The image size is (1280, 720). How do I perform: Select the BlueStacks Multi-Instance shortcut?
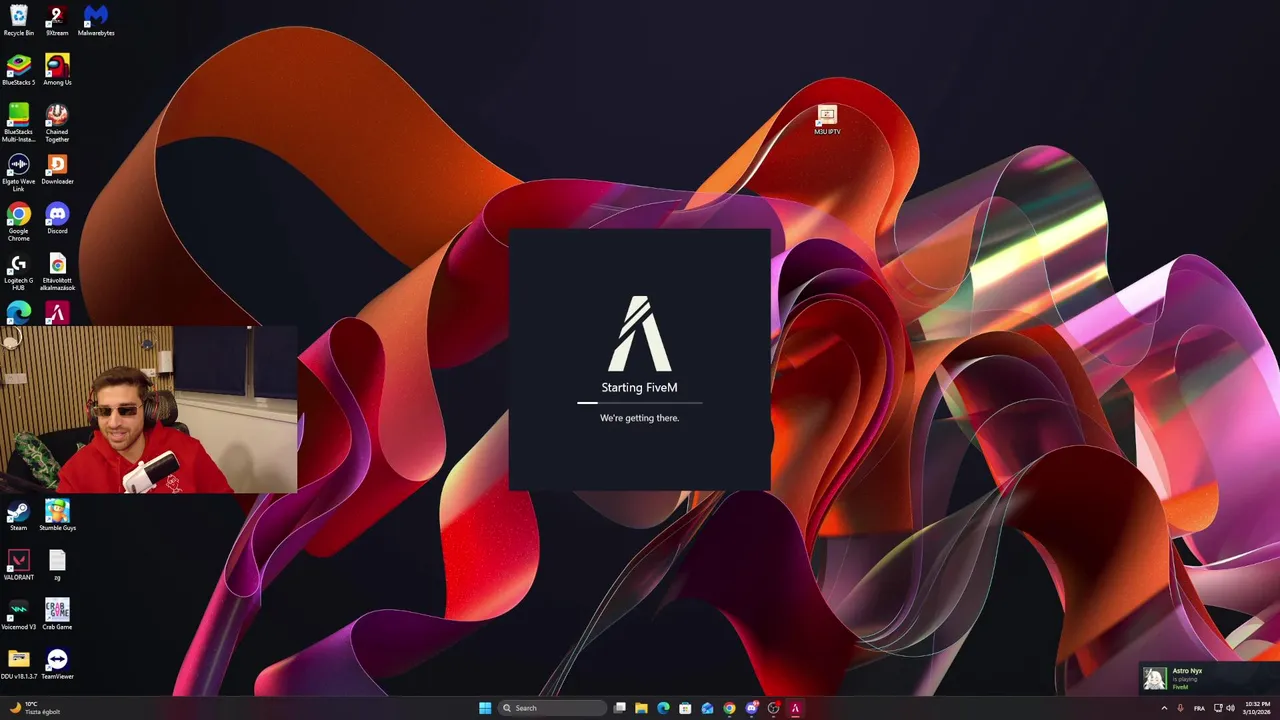pos(18,122)
